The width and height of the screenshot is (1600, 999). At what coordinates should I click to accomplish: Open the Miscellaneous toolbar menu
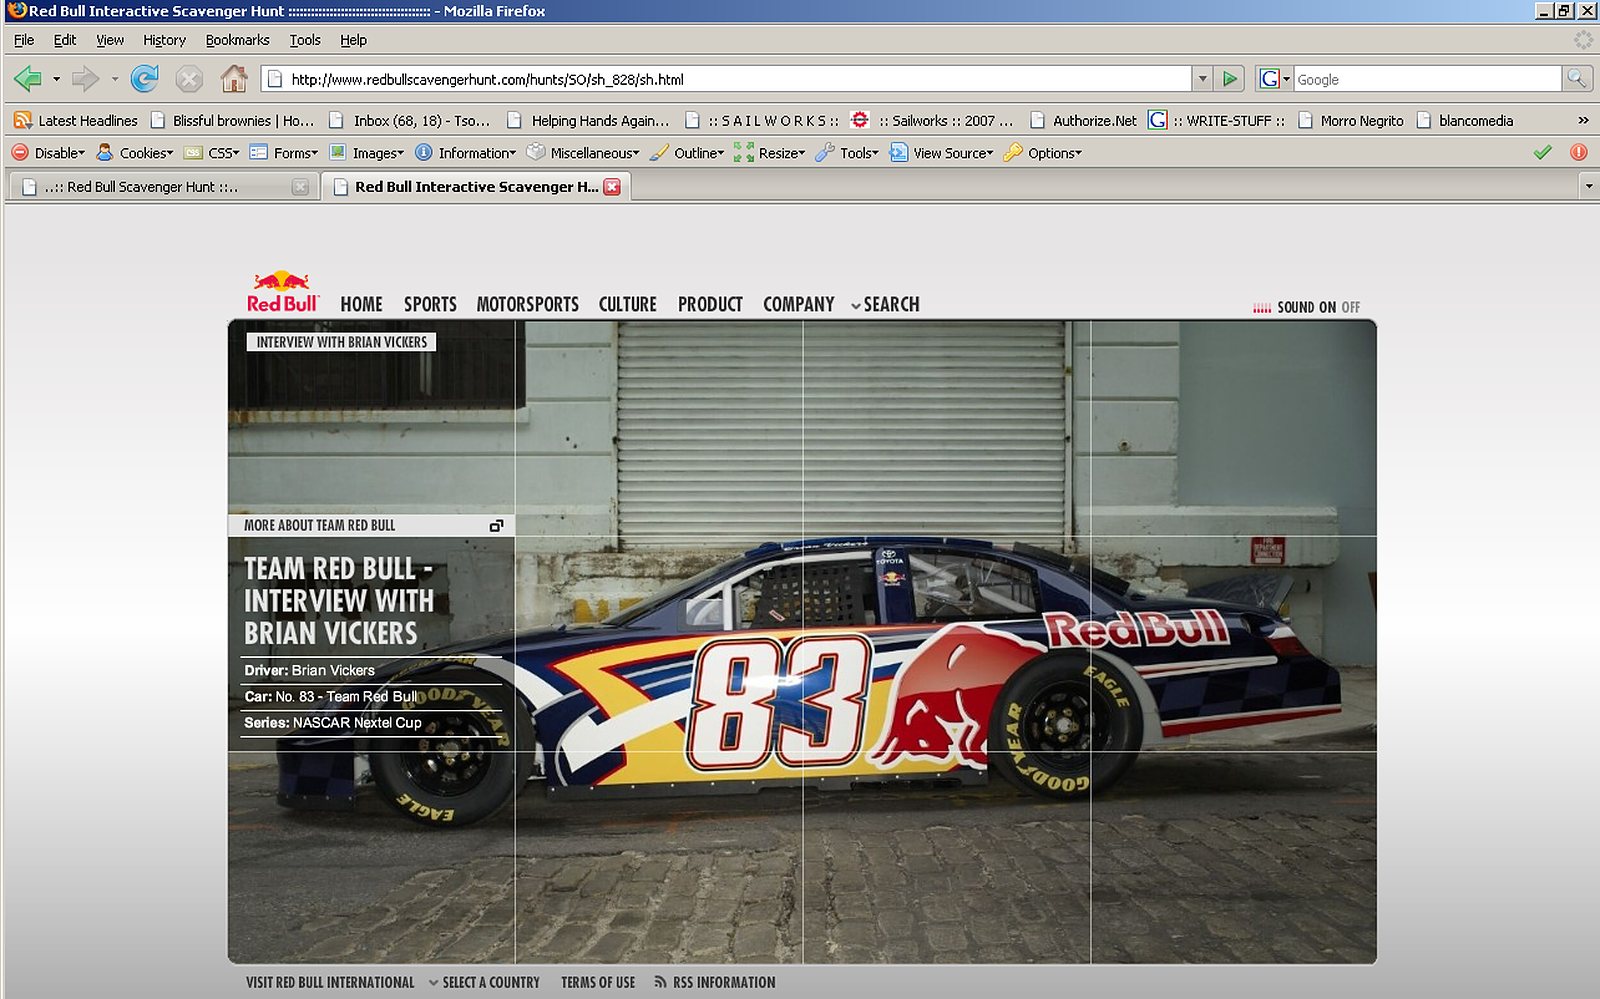(x=583, y=153)
